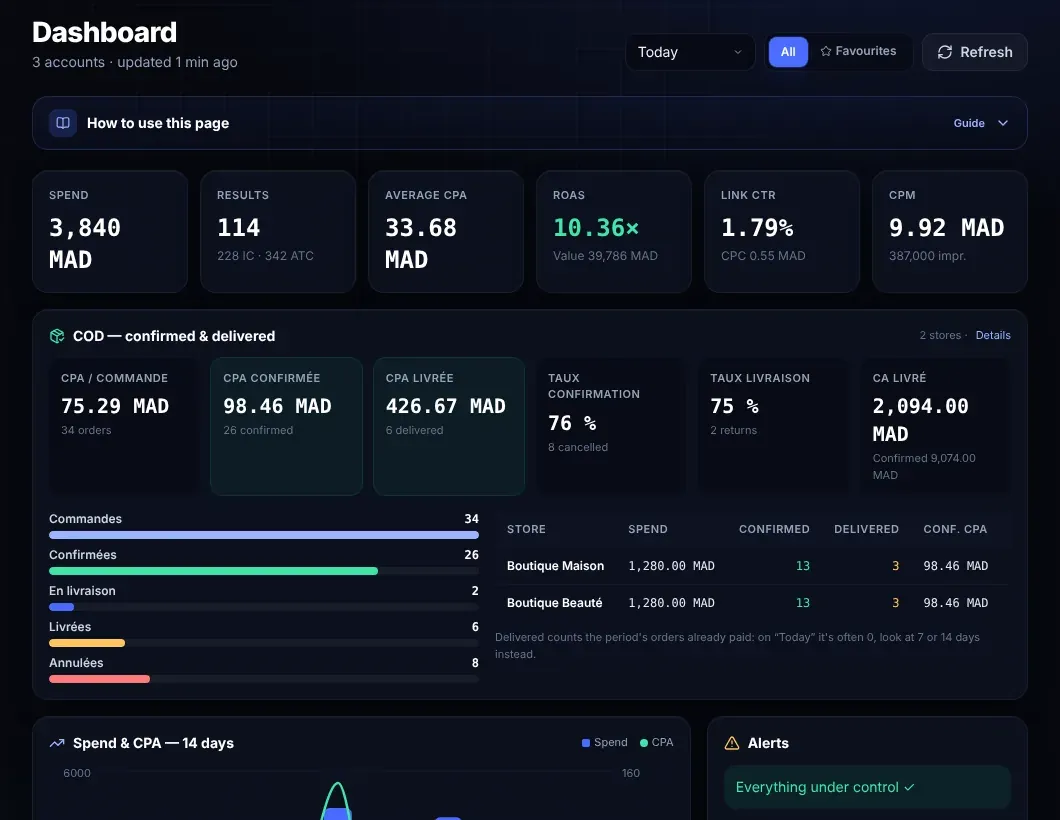Click the STORE column header
The height and width of the screenshot is (820, 1060).
click(x=526, y=529)
